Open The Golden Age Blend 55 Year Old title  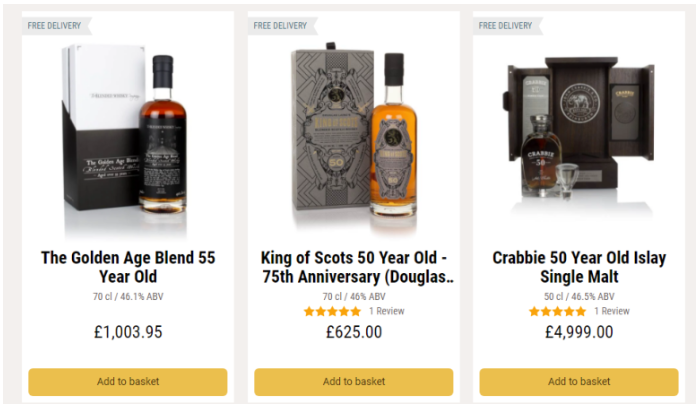pos(128,267)
